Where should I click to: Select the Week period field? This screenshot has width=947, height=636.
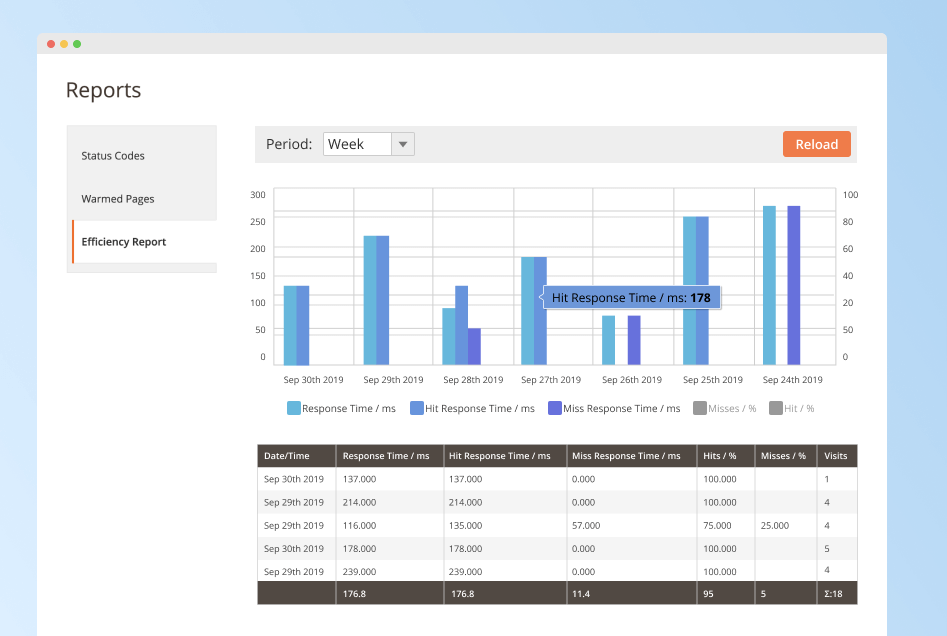pyautogui.click(x=357, y=144)
